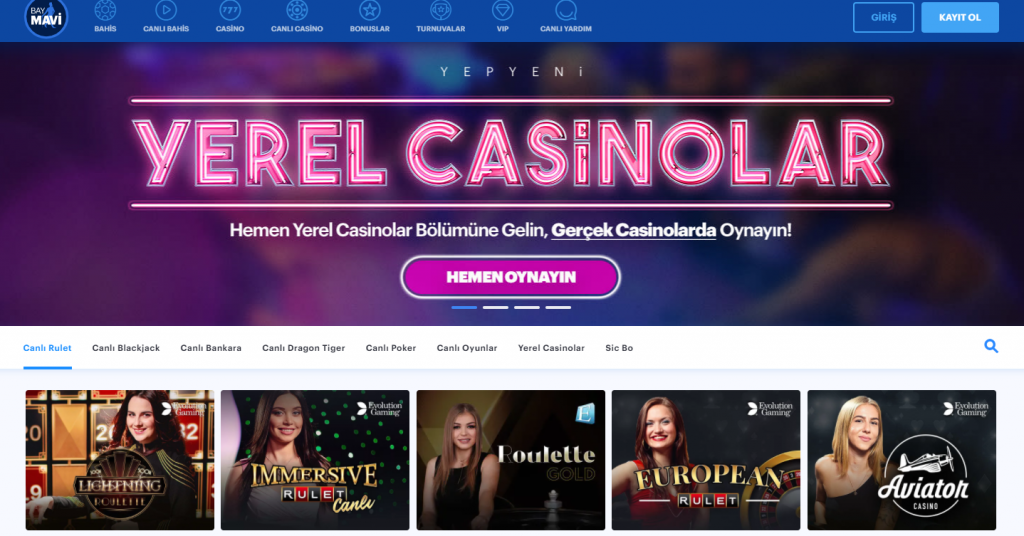1024x536 pixels.
Task: Switch to the Canlı Dragon Tiger tab
Action: click(304, 348)
